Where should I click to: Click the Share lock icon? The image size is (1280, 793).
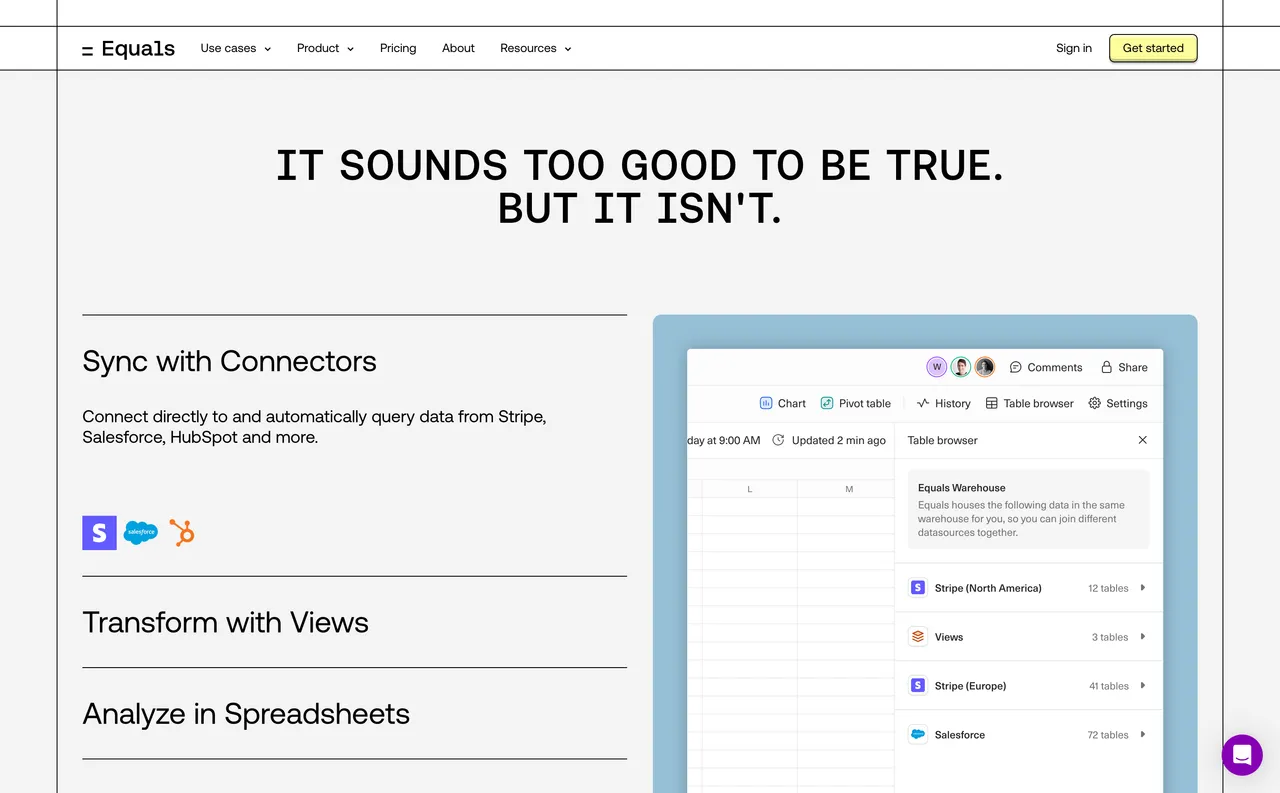click(x=1105, y=367)
